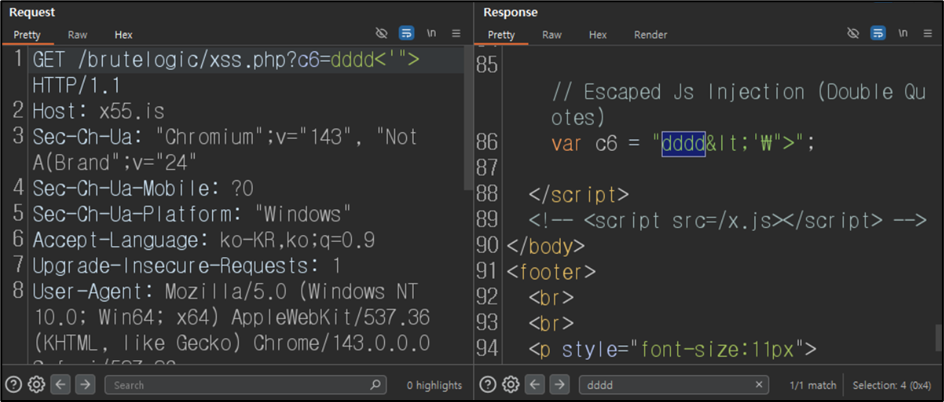
Task: Switch Request view to Hex tab
Action: click(x=123, y=35)
